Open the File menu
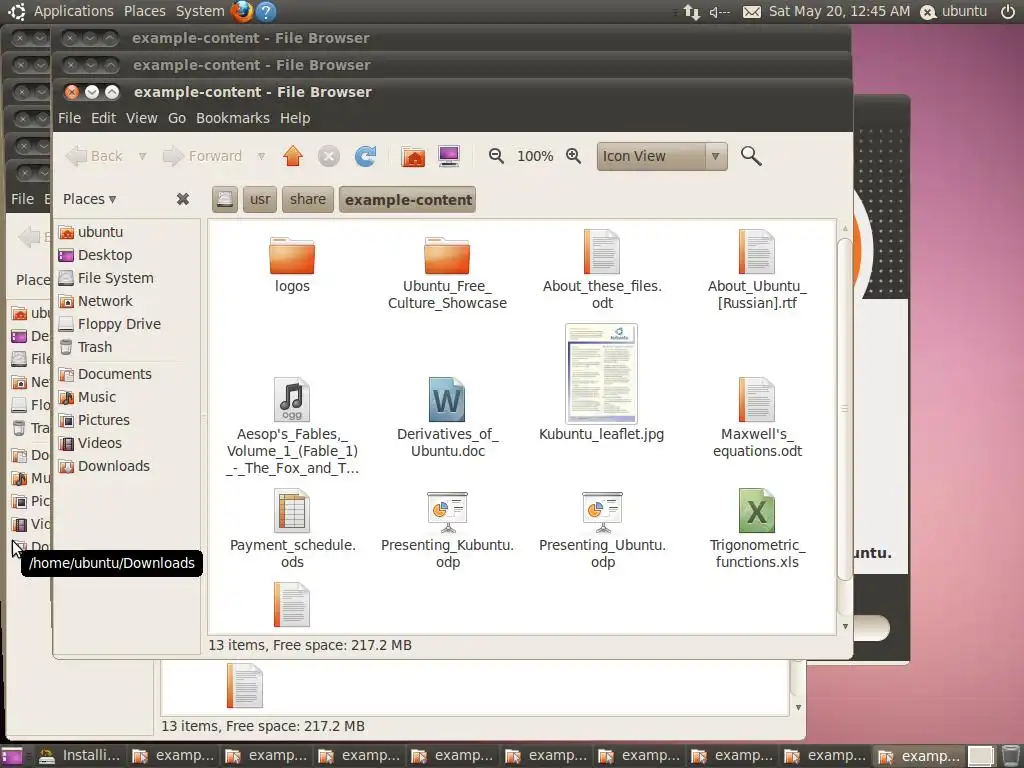This screenshot has height=768, width=1024. [69, 118]
